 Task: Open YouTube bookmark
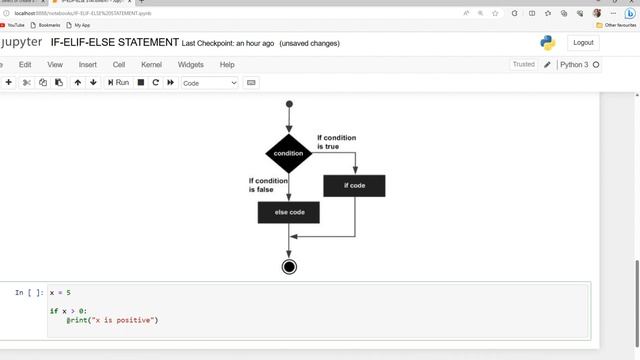(x=12, y=25)
